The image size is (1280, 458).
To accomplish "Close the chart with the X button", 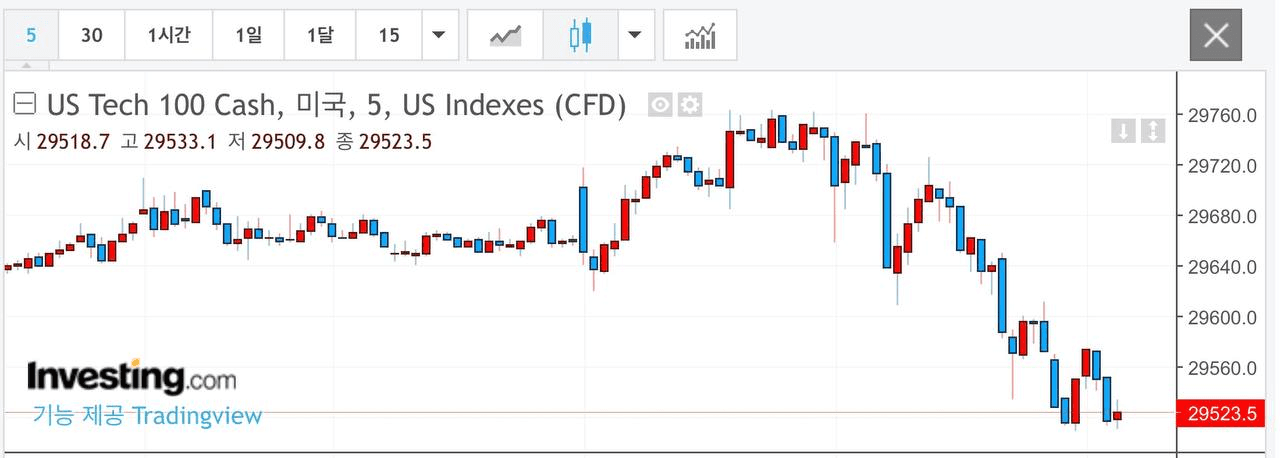I will tap(1216, 35).
